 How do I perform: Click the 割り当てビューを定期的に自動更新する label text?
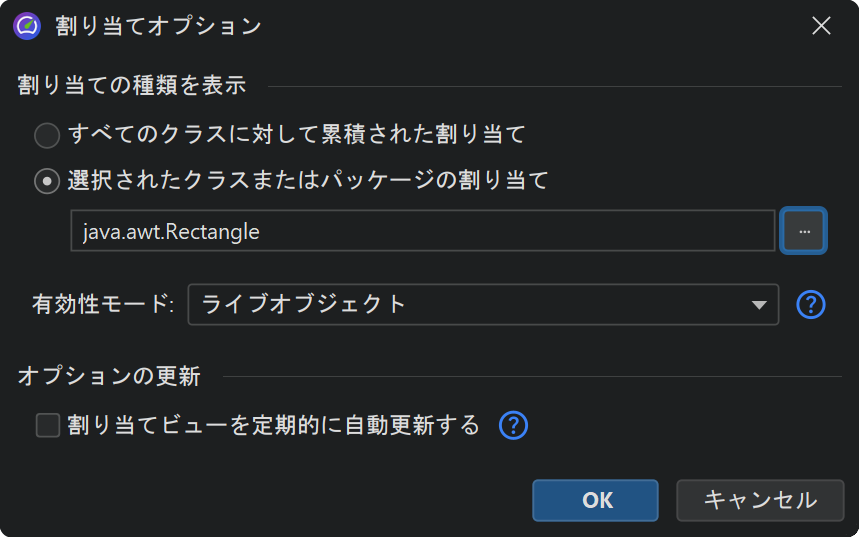click(274, 426)
